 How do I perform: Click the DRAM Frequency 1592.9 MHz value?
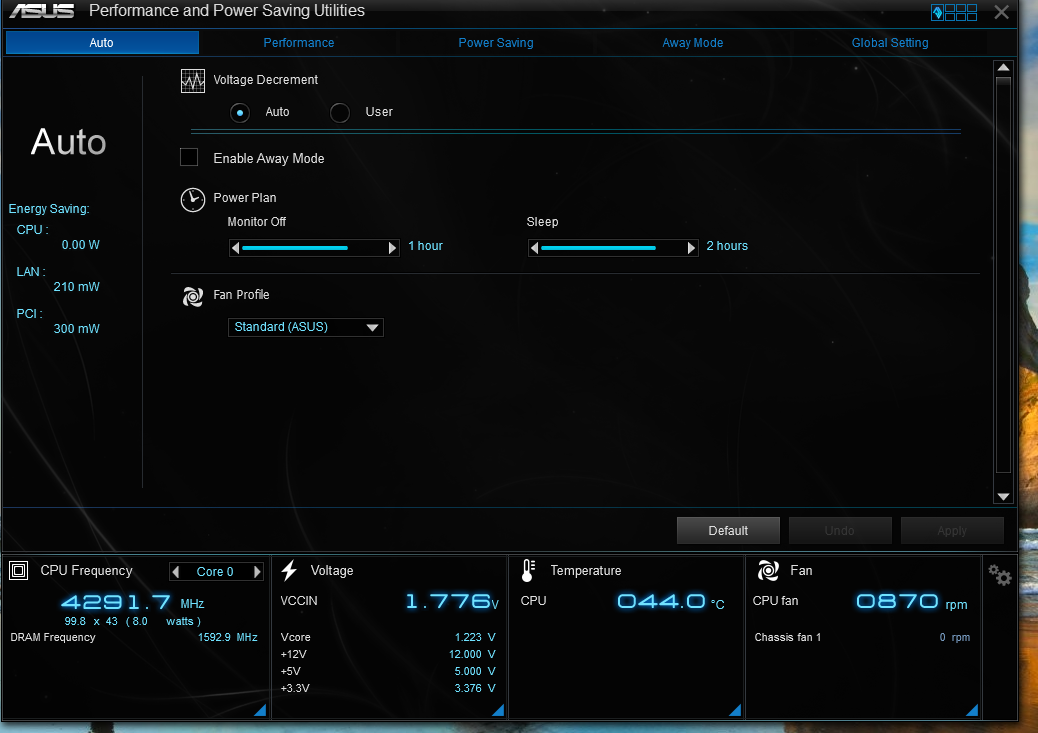click(x=228, y=637)
